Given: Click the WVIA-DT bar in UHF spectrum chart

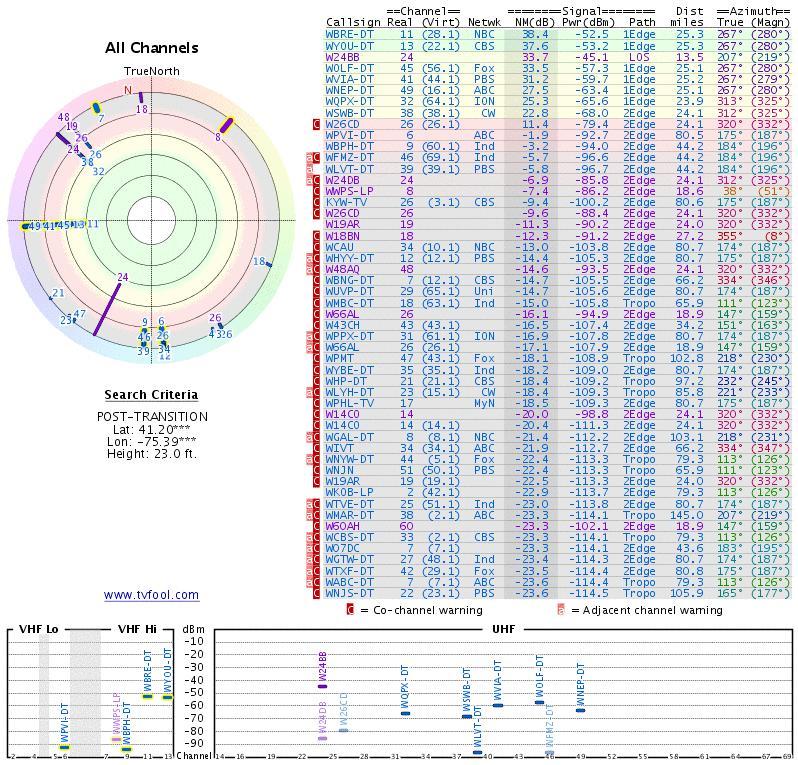Looking at the screenshot, I should tap(498, 705).
